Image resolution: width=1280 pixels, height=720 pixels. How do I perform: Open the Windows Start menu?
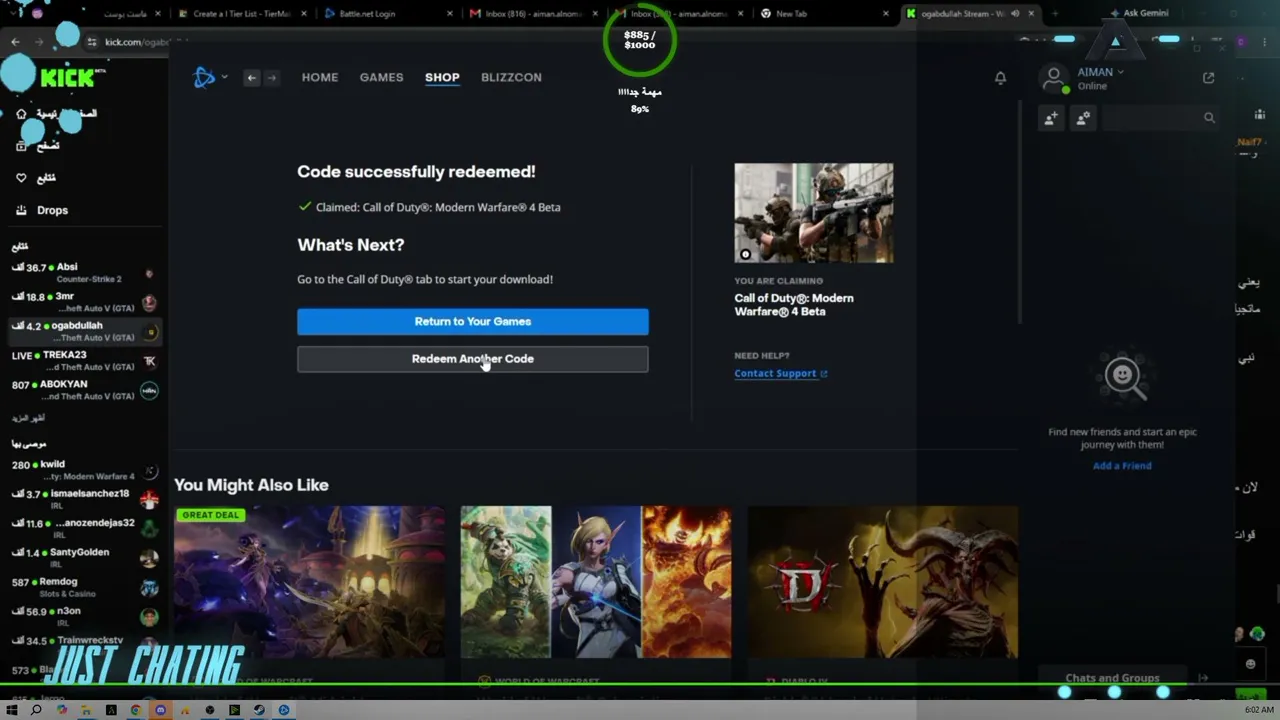12,710
